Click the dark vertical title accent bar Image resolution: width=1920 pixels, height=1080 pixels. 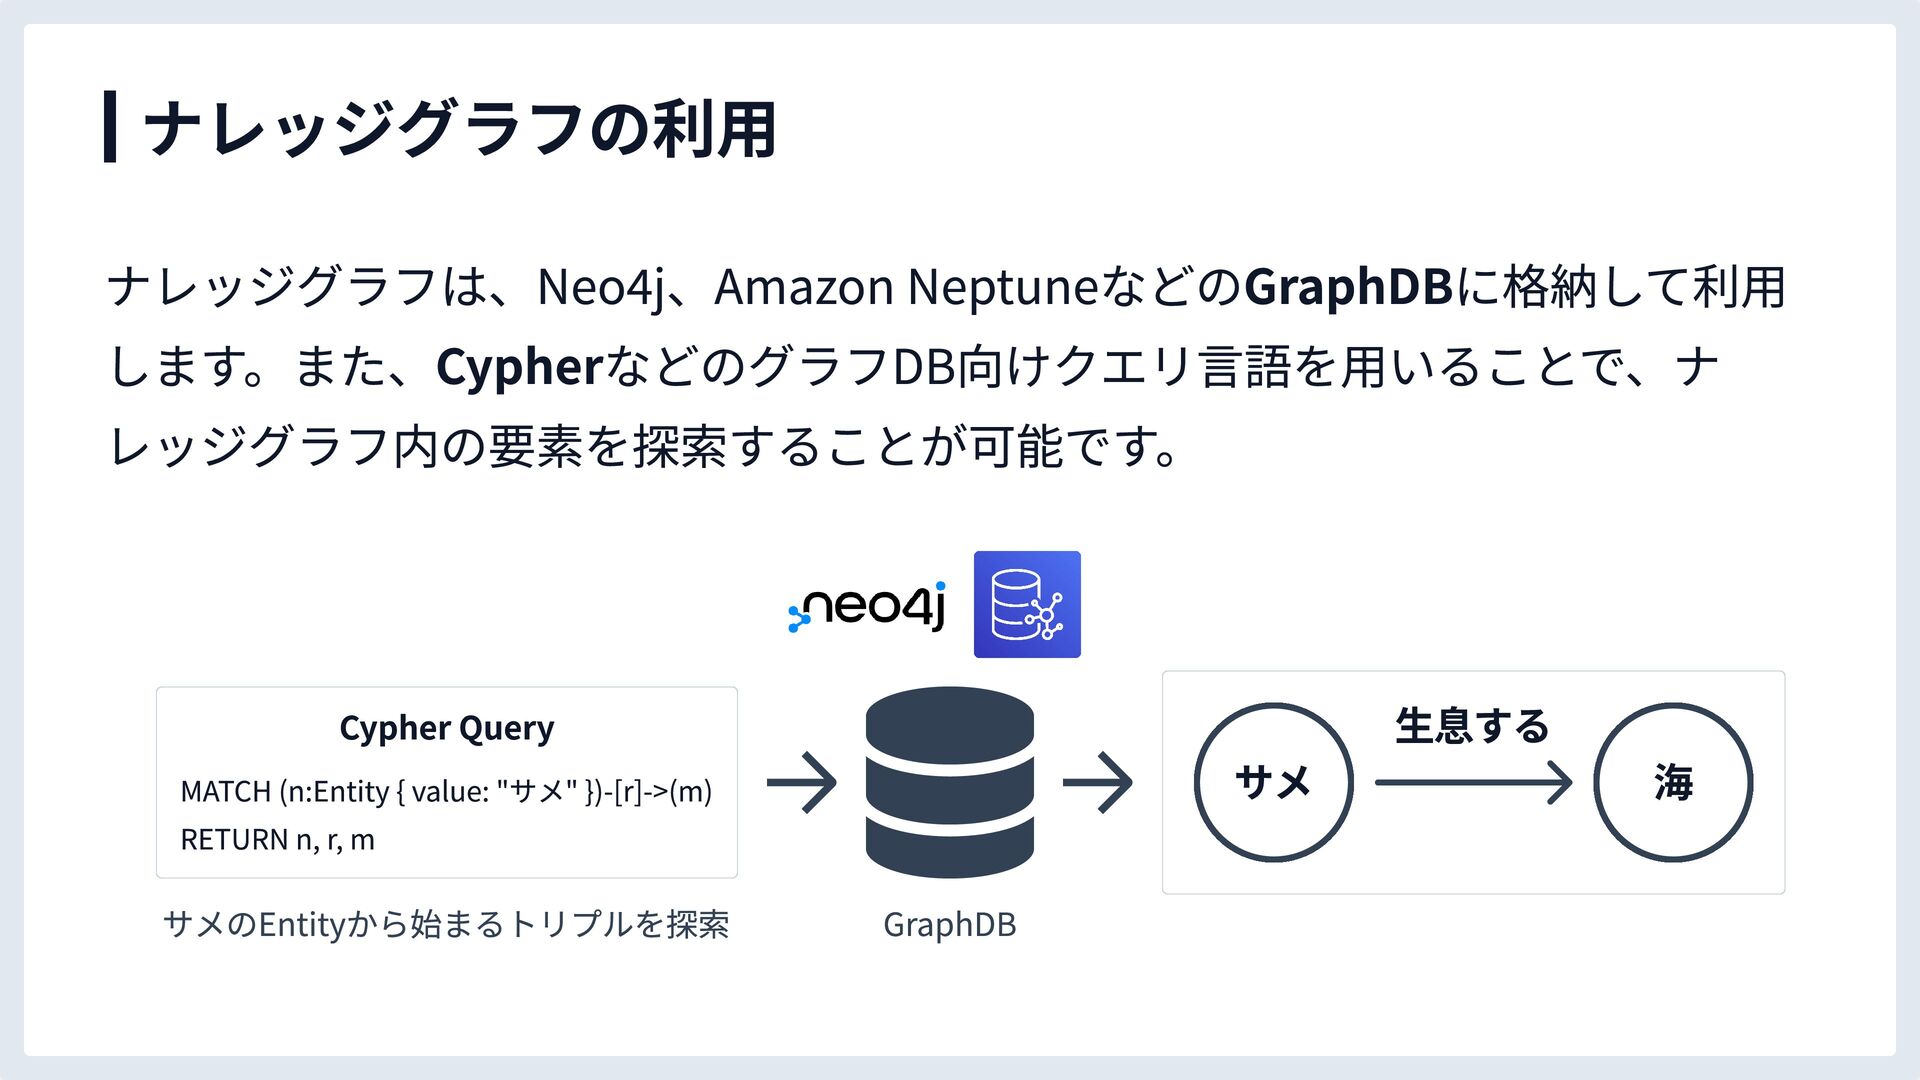pos(110,126)
